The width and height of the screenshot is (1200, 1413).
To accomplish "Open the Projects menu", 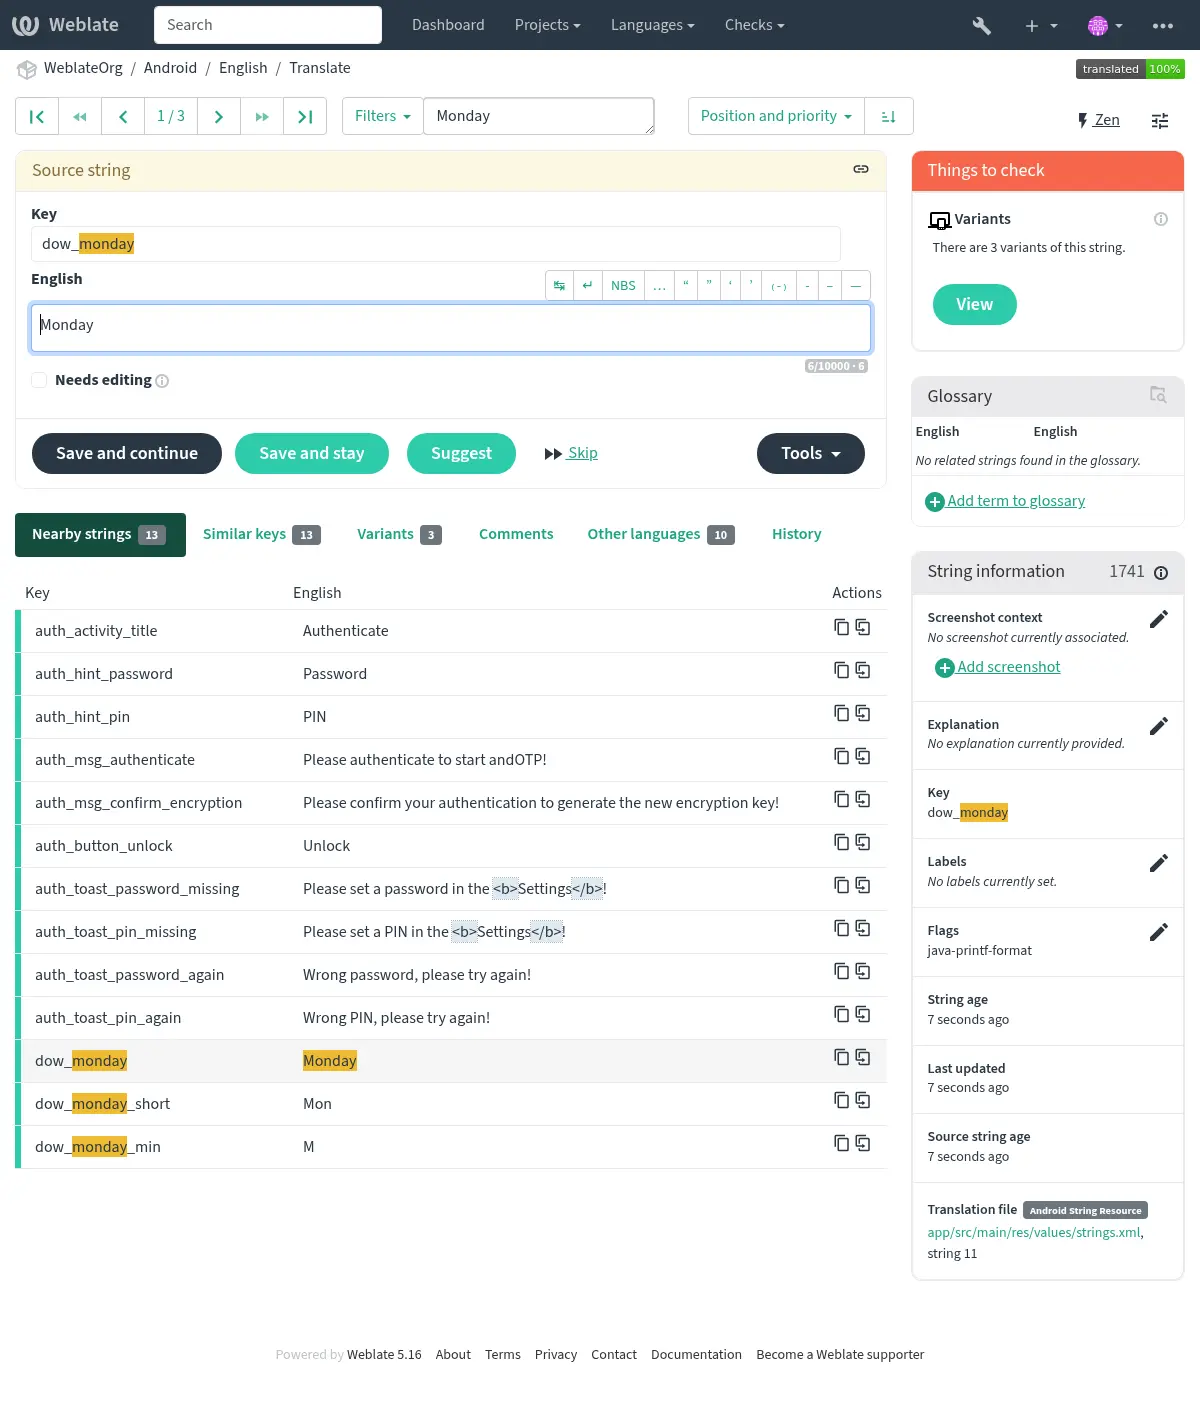I will tap(547, 25).
